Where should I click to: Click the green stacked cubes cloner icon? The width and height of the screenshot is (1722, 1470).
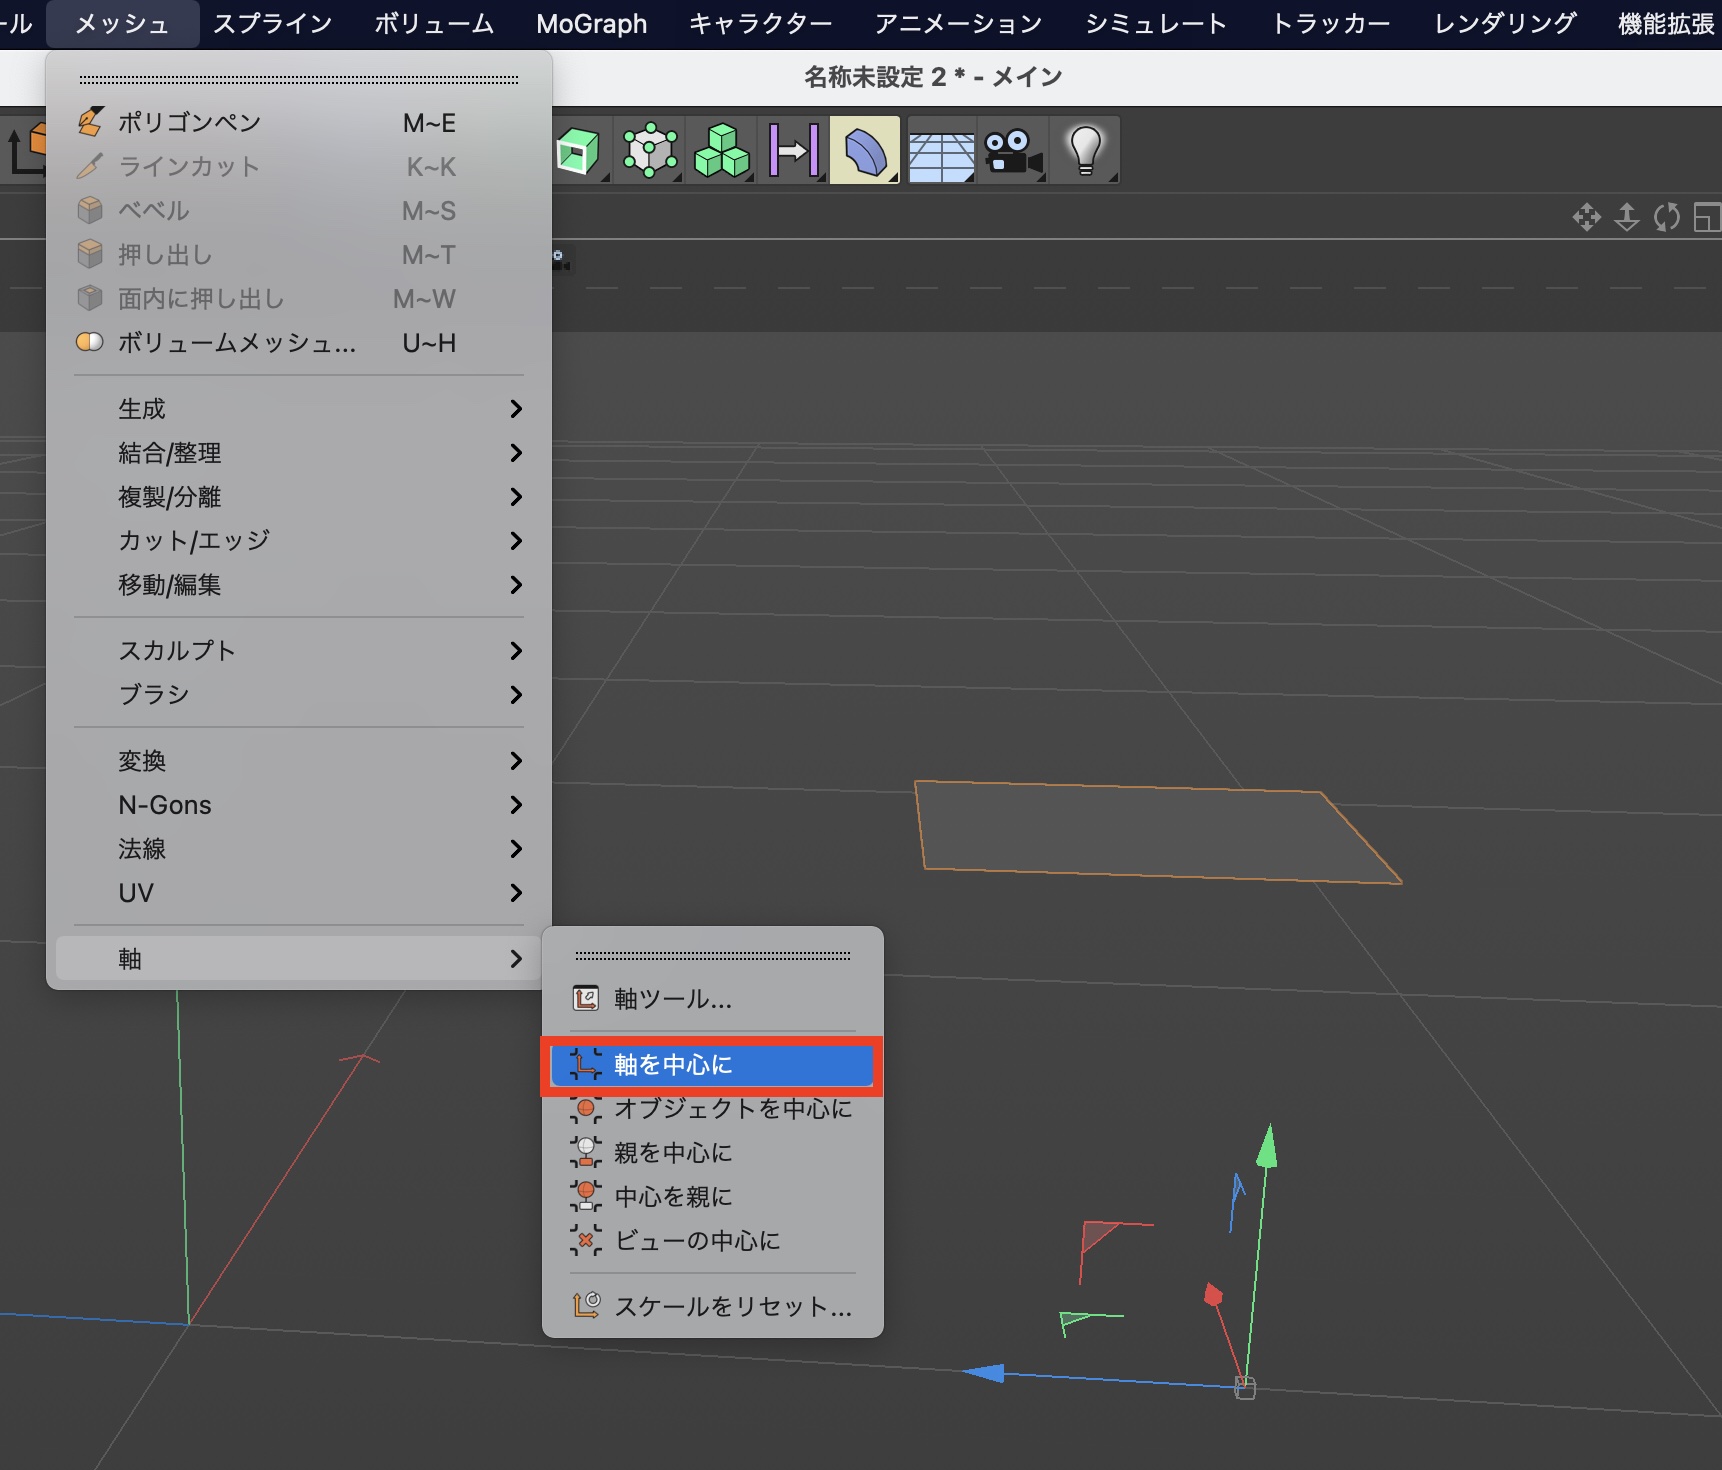(x=721, y=151)
